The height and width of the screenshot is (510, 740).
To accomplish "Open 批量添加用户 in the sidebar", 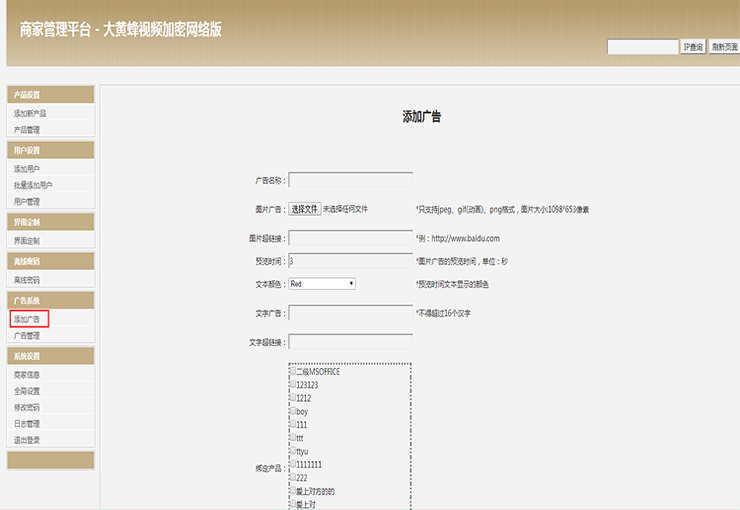I will point(33,185).
